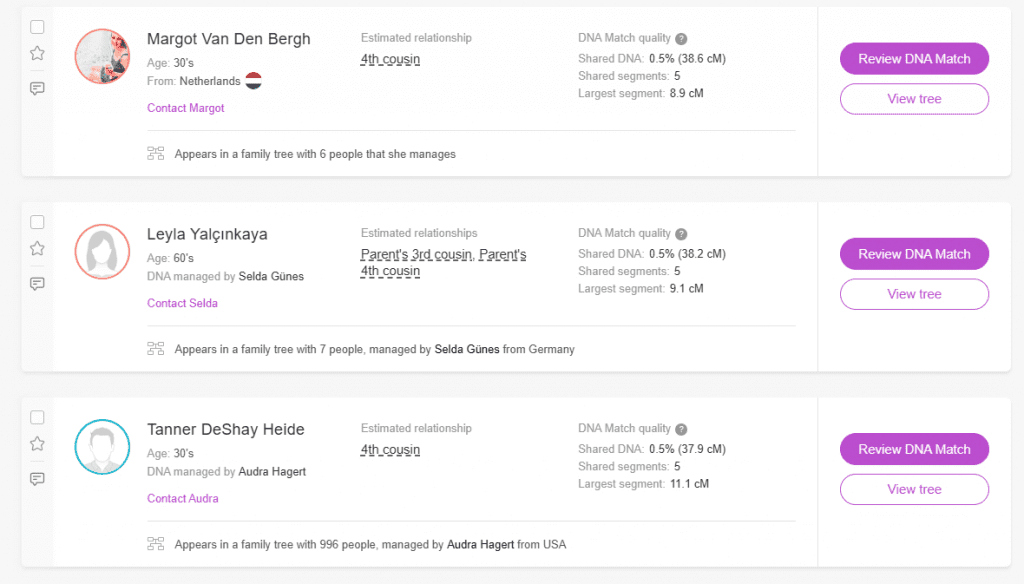The image size is (1024, 584).
Task: Open notes icon for Leyla Yalçınkaya
Action: point(37,283)
